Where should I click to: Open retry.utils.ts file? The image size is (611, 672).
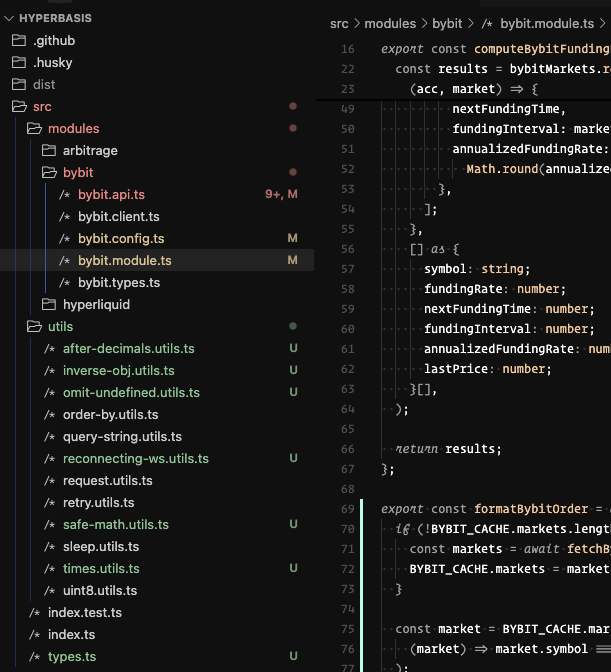point(99,502)
